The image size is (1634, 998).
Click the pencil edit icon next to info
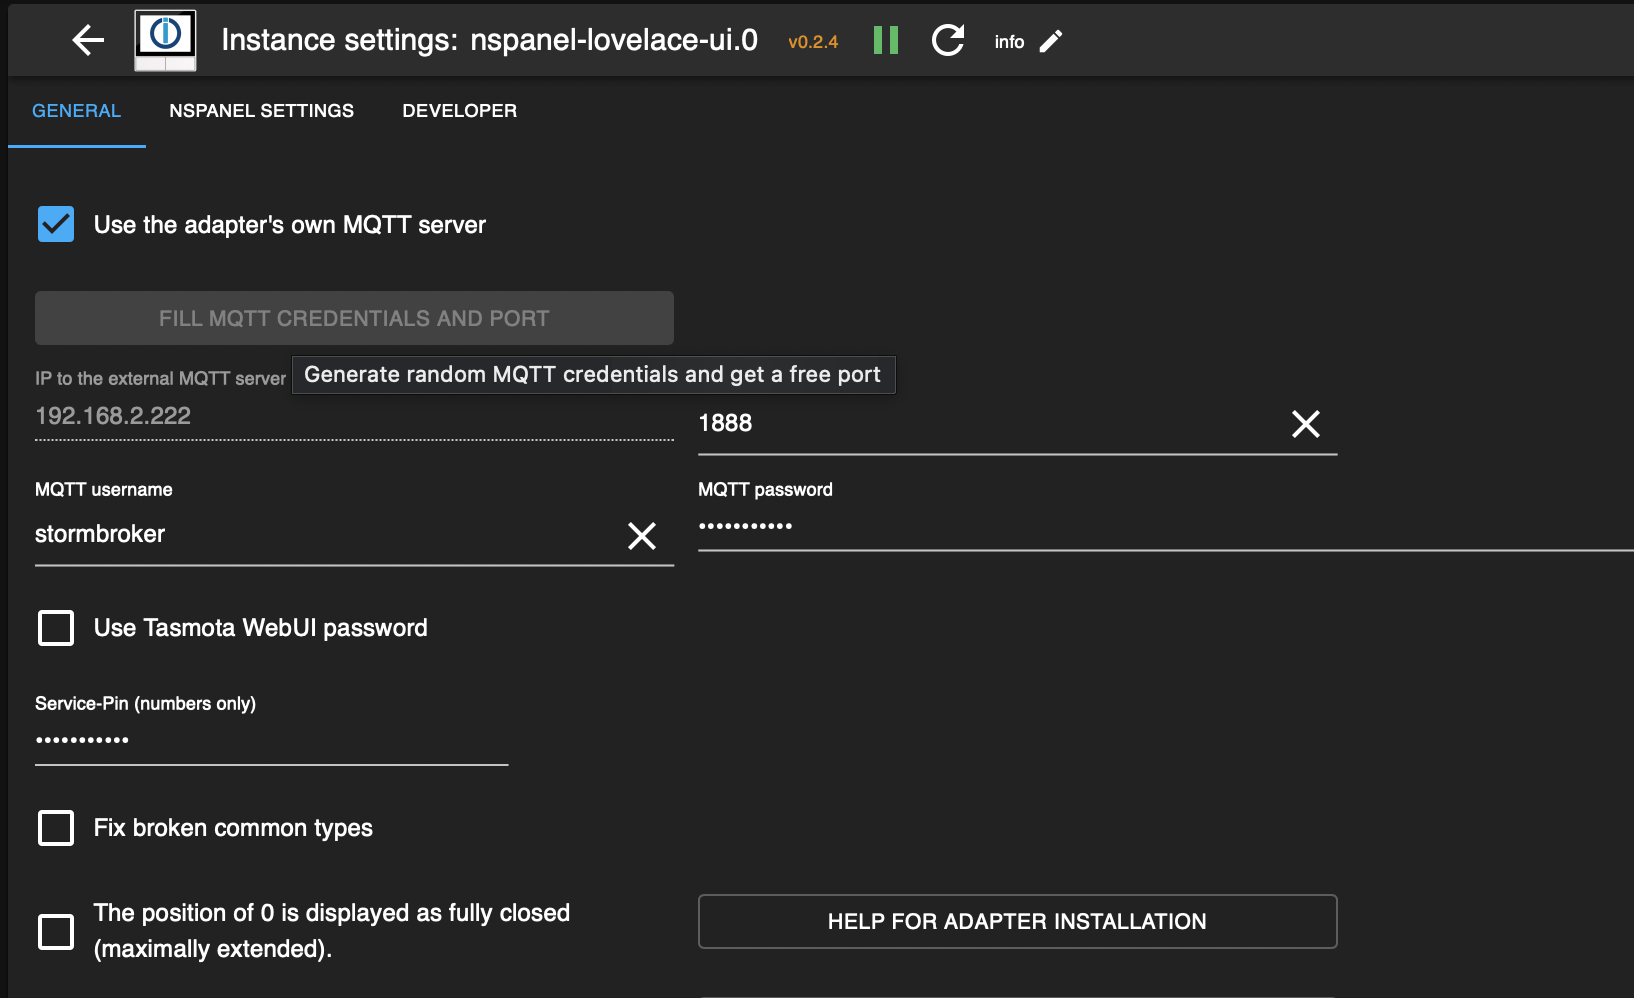[1051, 41]
